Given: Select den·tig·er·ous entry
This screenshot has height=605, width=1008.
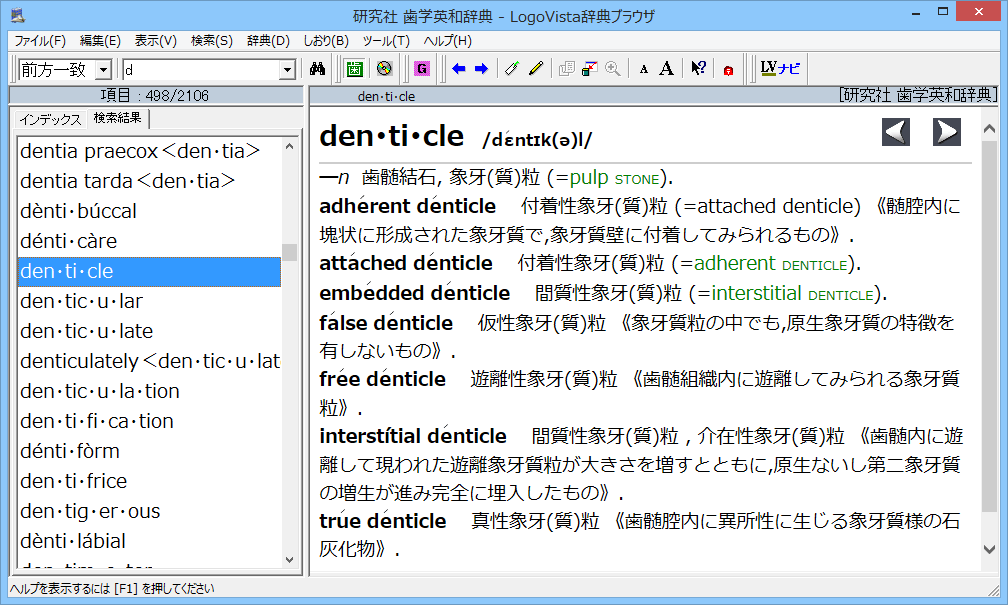Looking at the screenshot, I should [x=149, y=511].
